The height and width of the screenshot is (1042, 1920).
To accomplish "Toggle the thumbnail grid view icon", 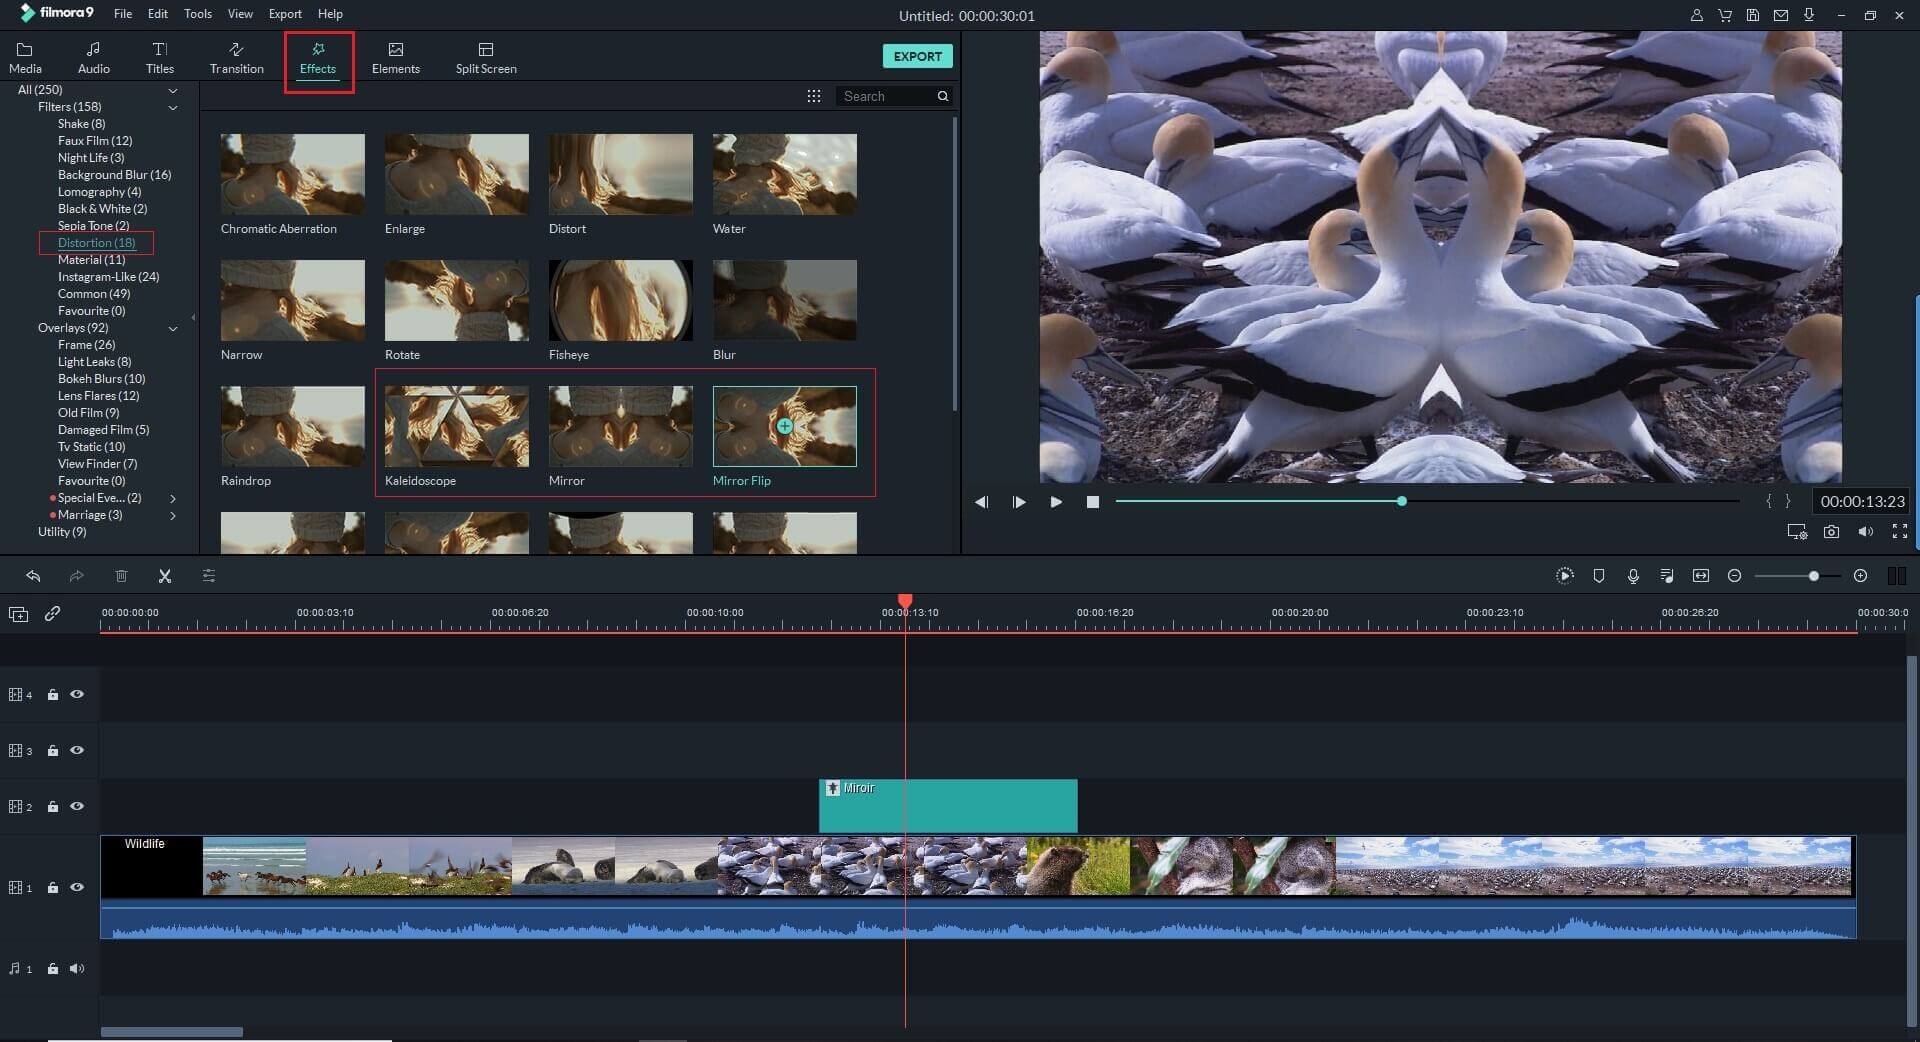I will click(814, 96).
